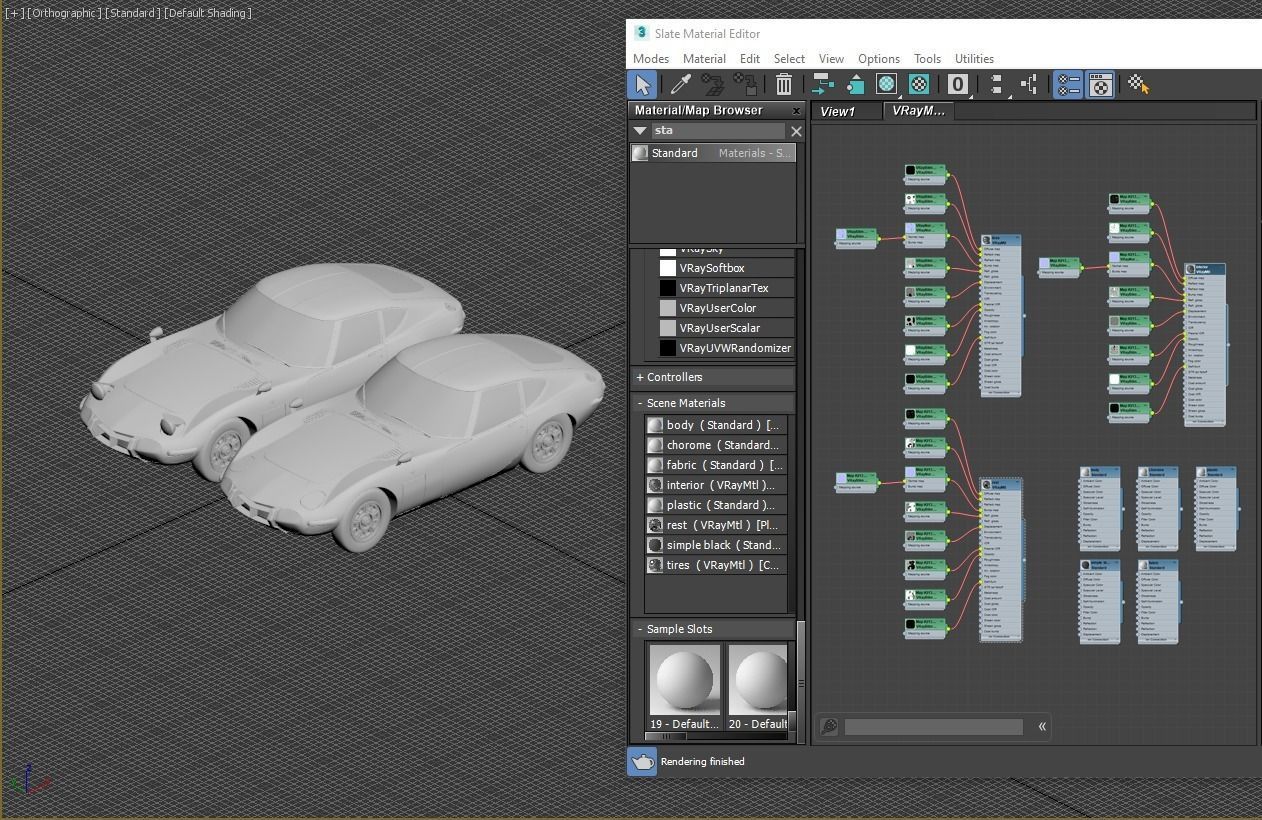This screenshot has height=820, width=1262.
Task: Select simple black scene material
Action: 716,545
